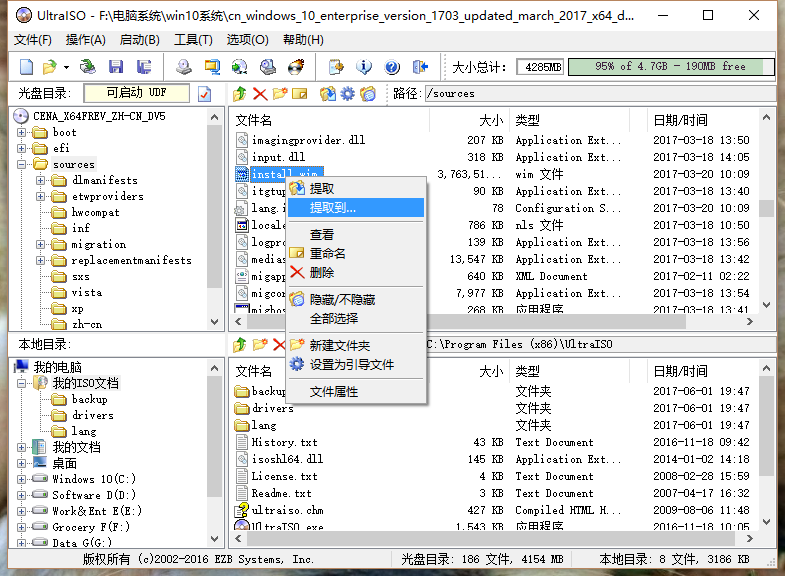Click the disc panel Rename icon
Image resolution: width=785 pixels, height=576 pixels.
300,94
